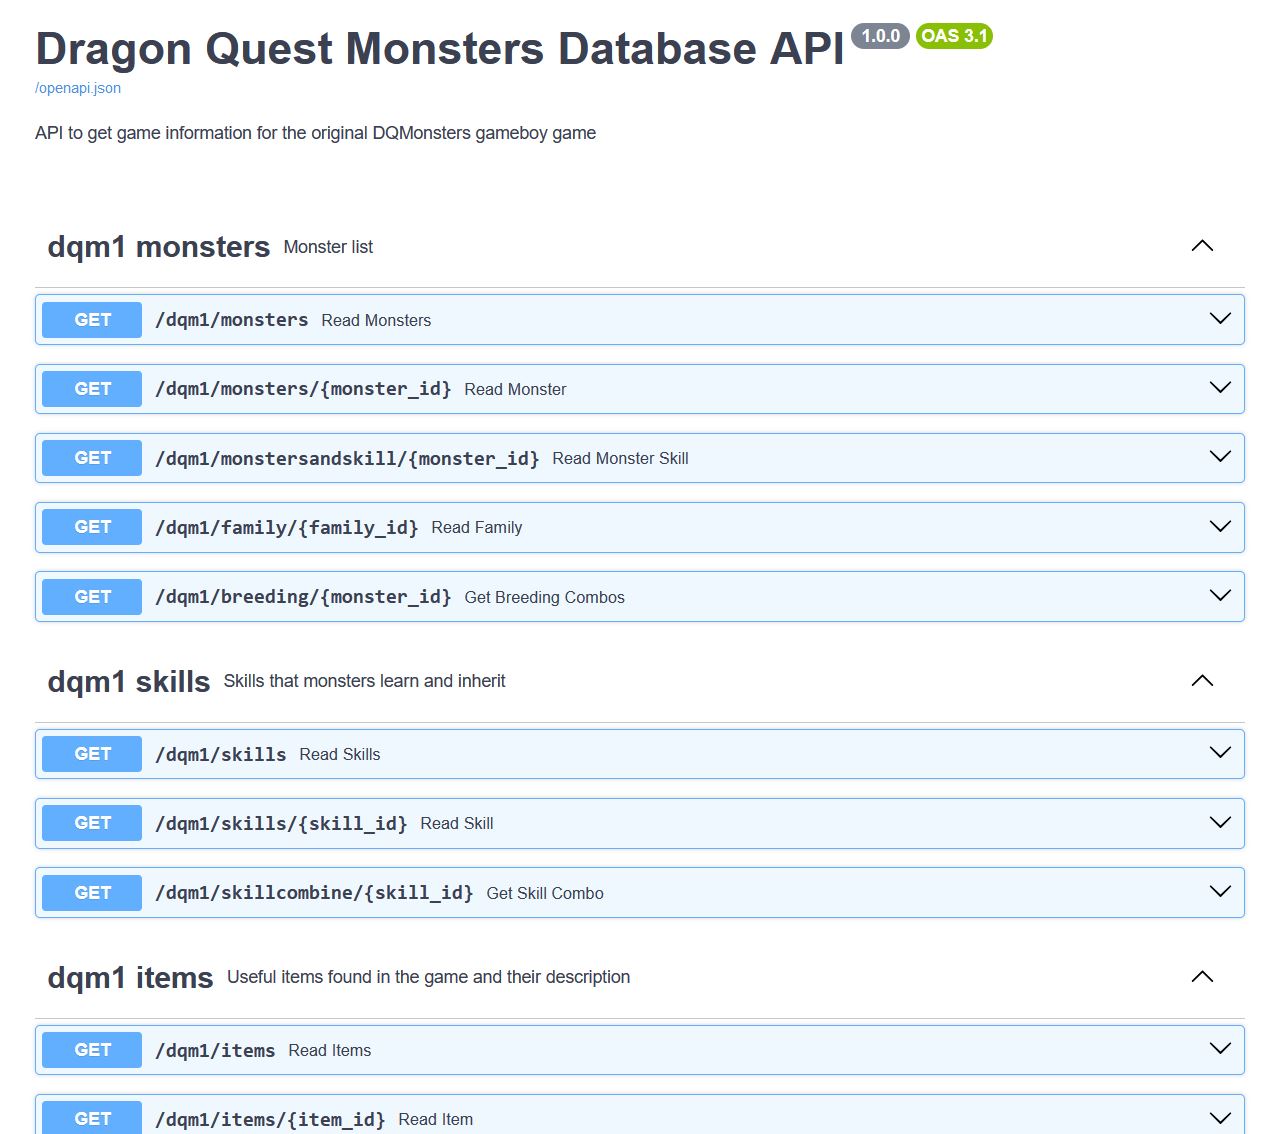Expand the Get Skill Combo chevron
Screen dimensions: 1279x1134
[1220, 892]
